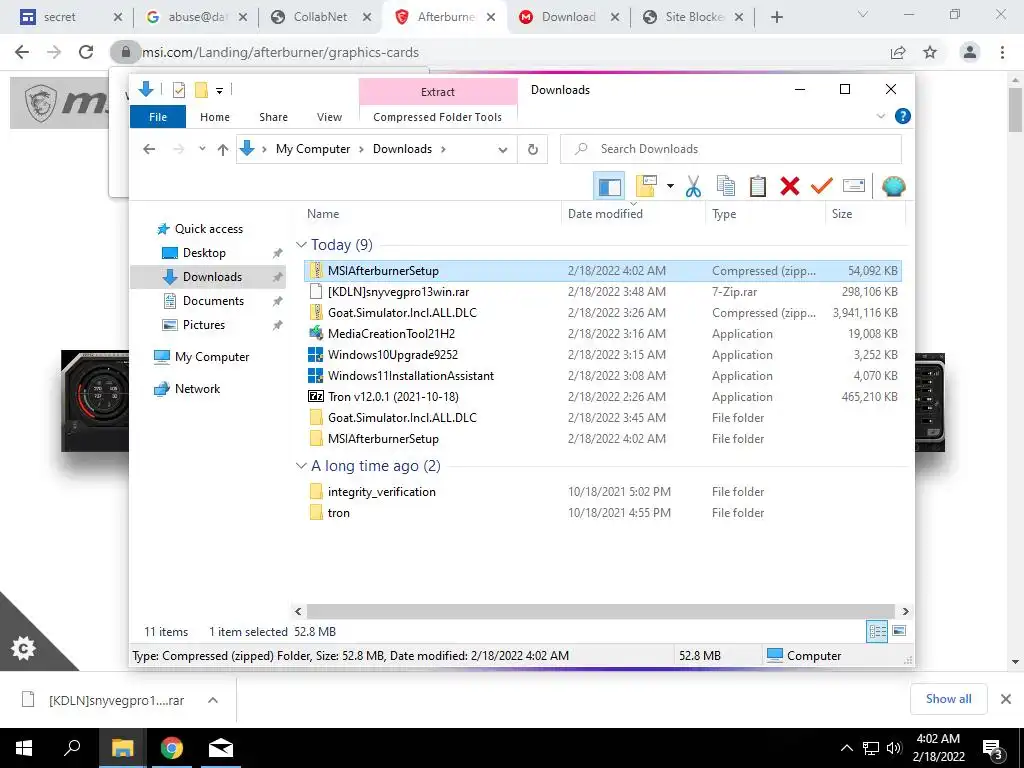The height and width of the screenshot is (768, 1024).
Task: Open the Home ribbon tab
Action: 215,117
